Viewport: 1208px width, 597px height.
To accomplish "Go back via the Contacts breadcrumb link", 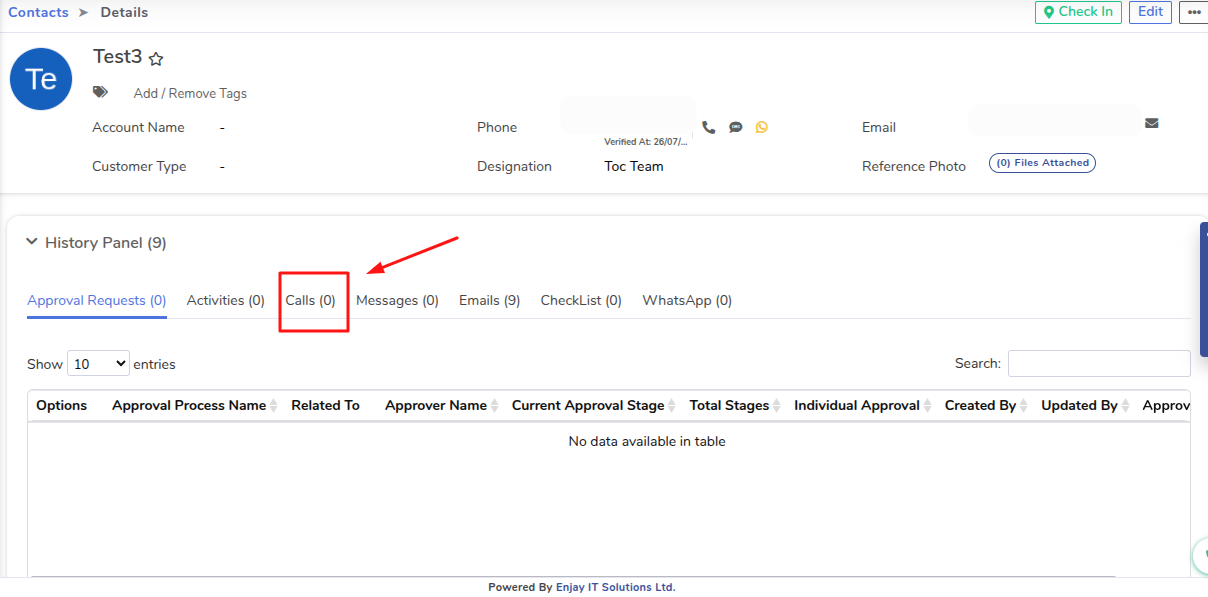I will pos(39,12).
